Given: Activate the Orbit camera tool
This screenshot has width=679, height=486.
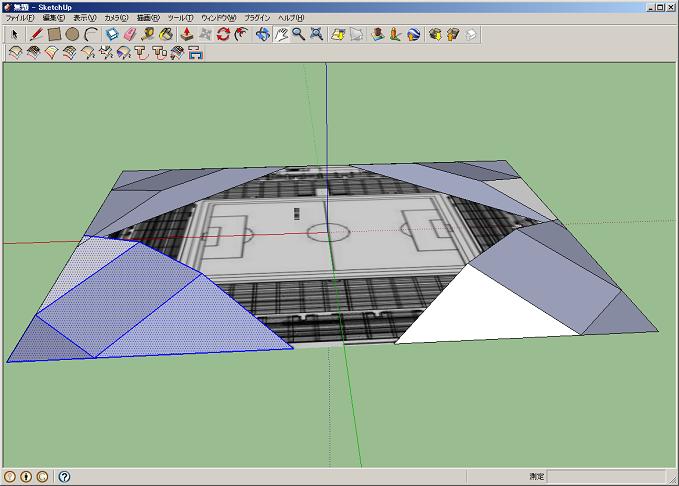Looking at the screenshot, I should pos(263,34).
